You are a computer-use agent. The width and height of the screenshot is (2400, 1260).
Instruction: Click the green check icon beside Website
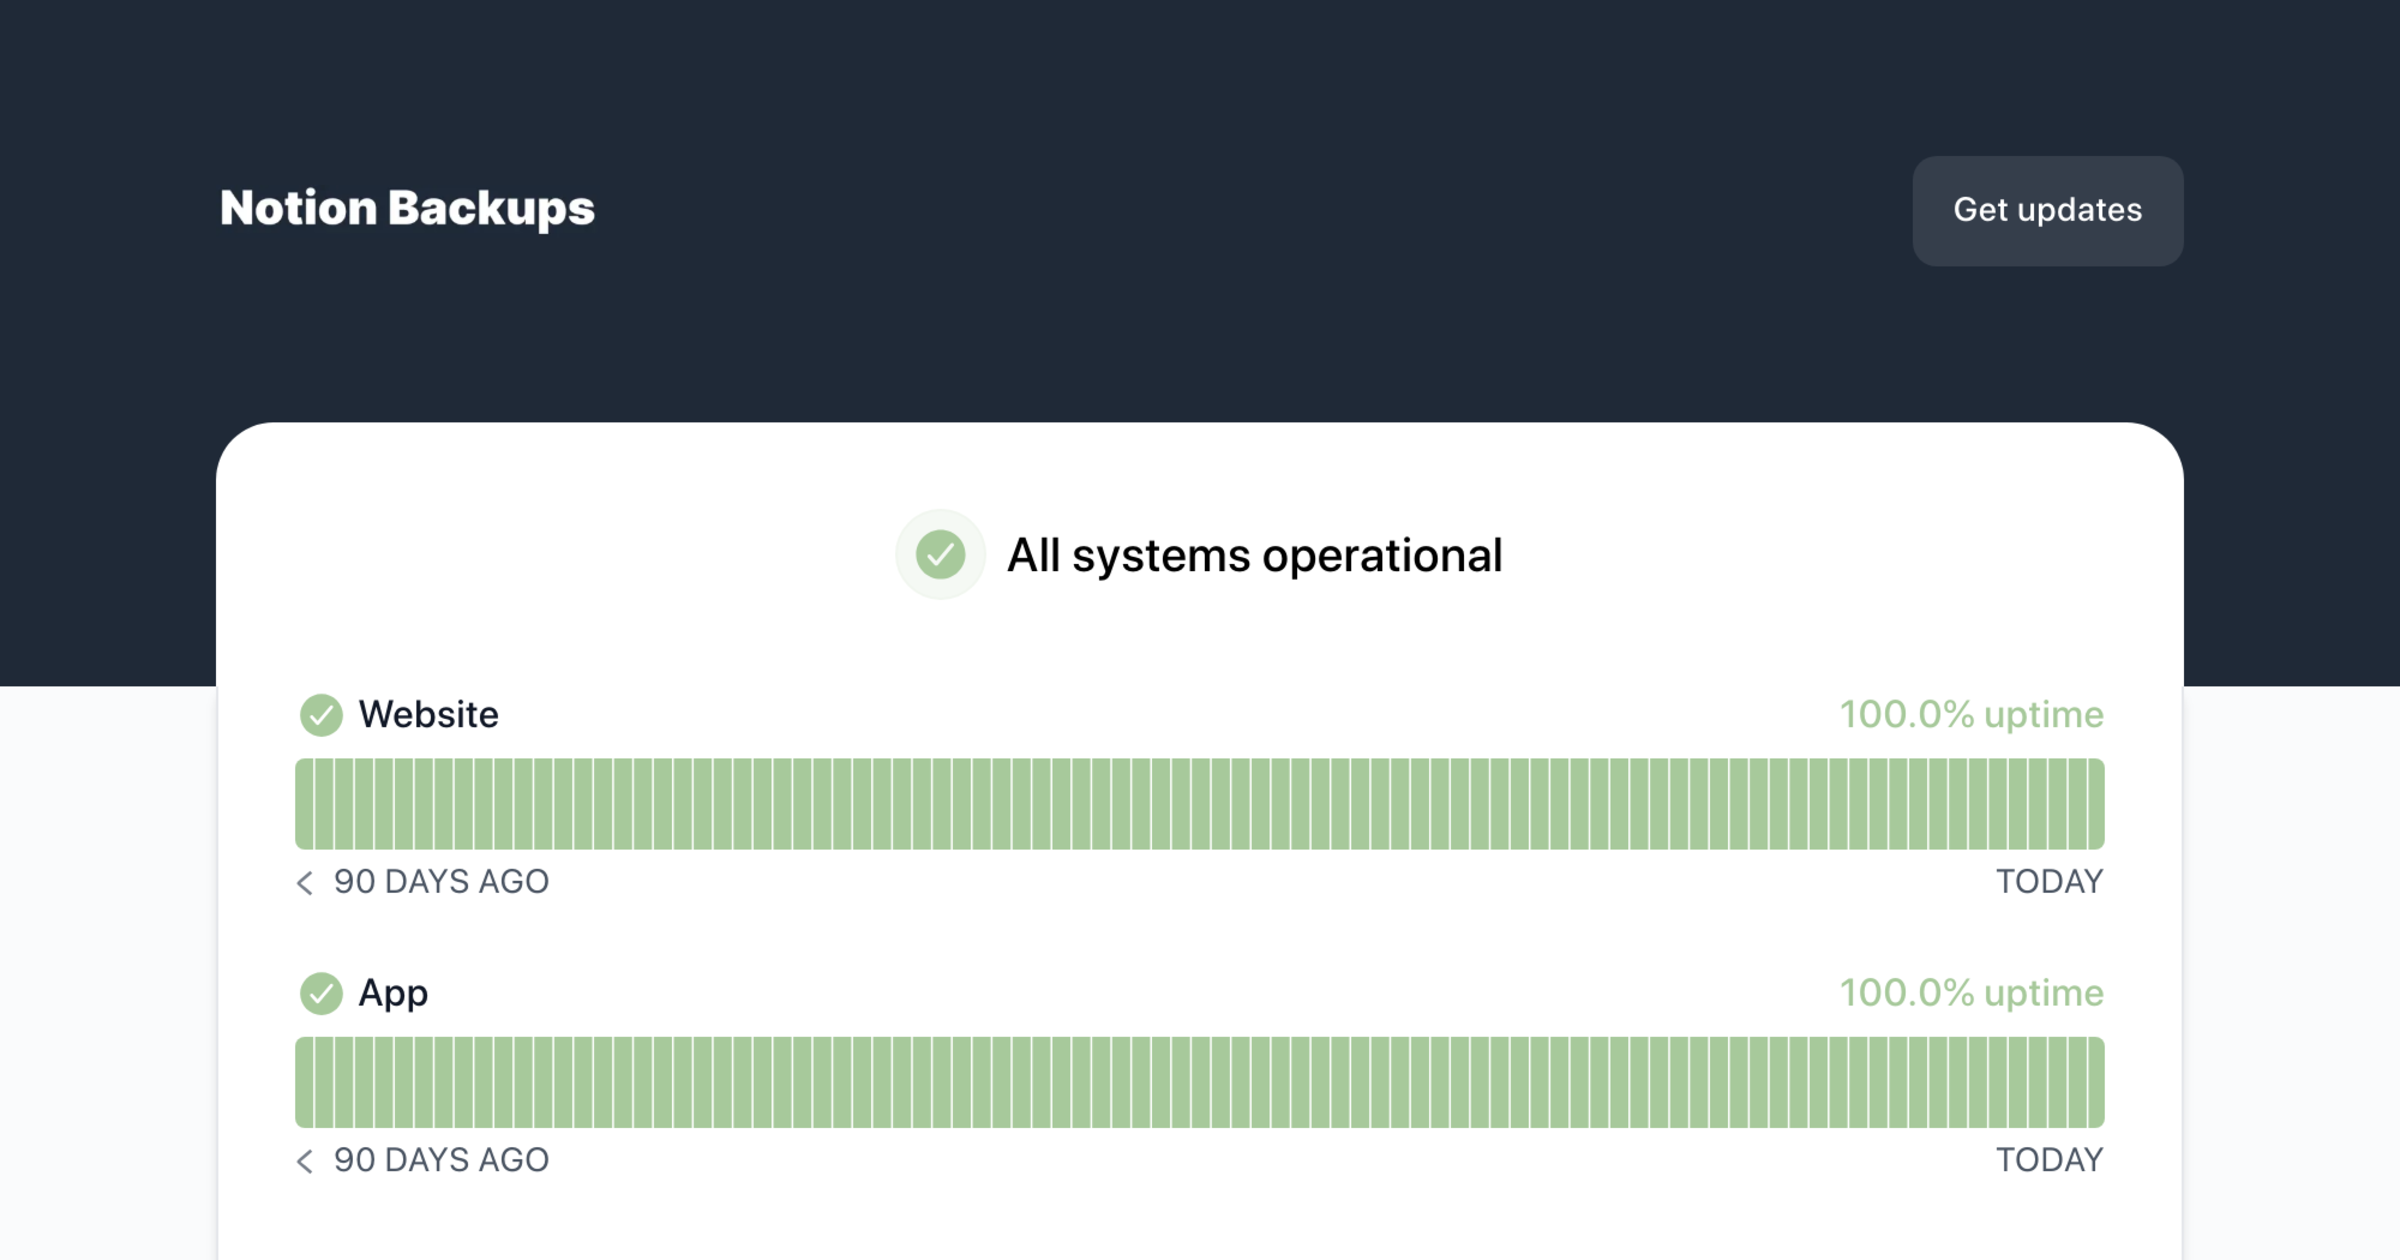coord(321,715)
